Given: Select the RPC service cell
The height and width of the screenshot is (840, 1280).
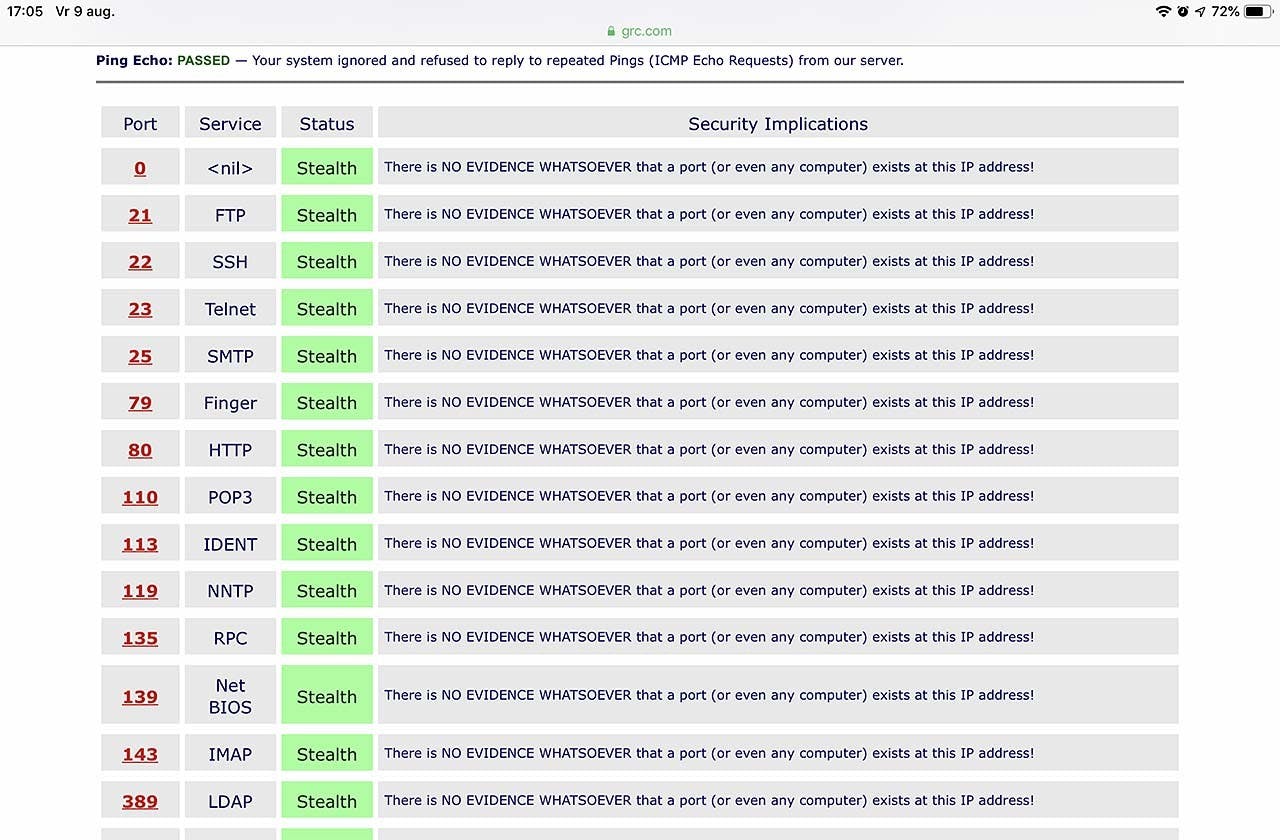Looking at the screenshot, I should (x=230, y=638).
